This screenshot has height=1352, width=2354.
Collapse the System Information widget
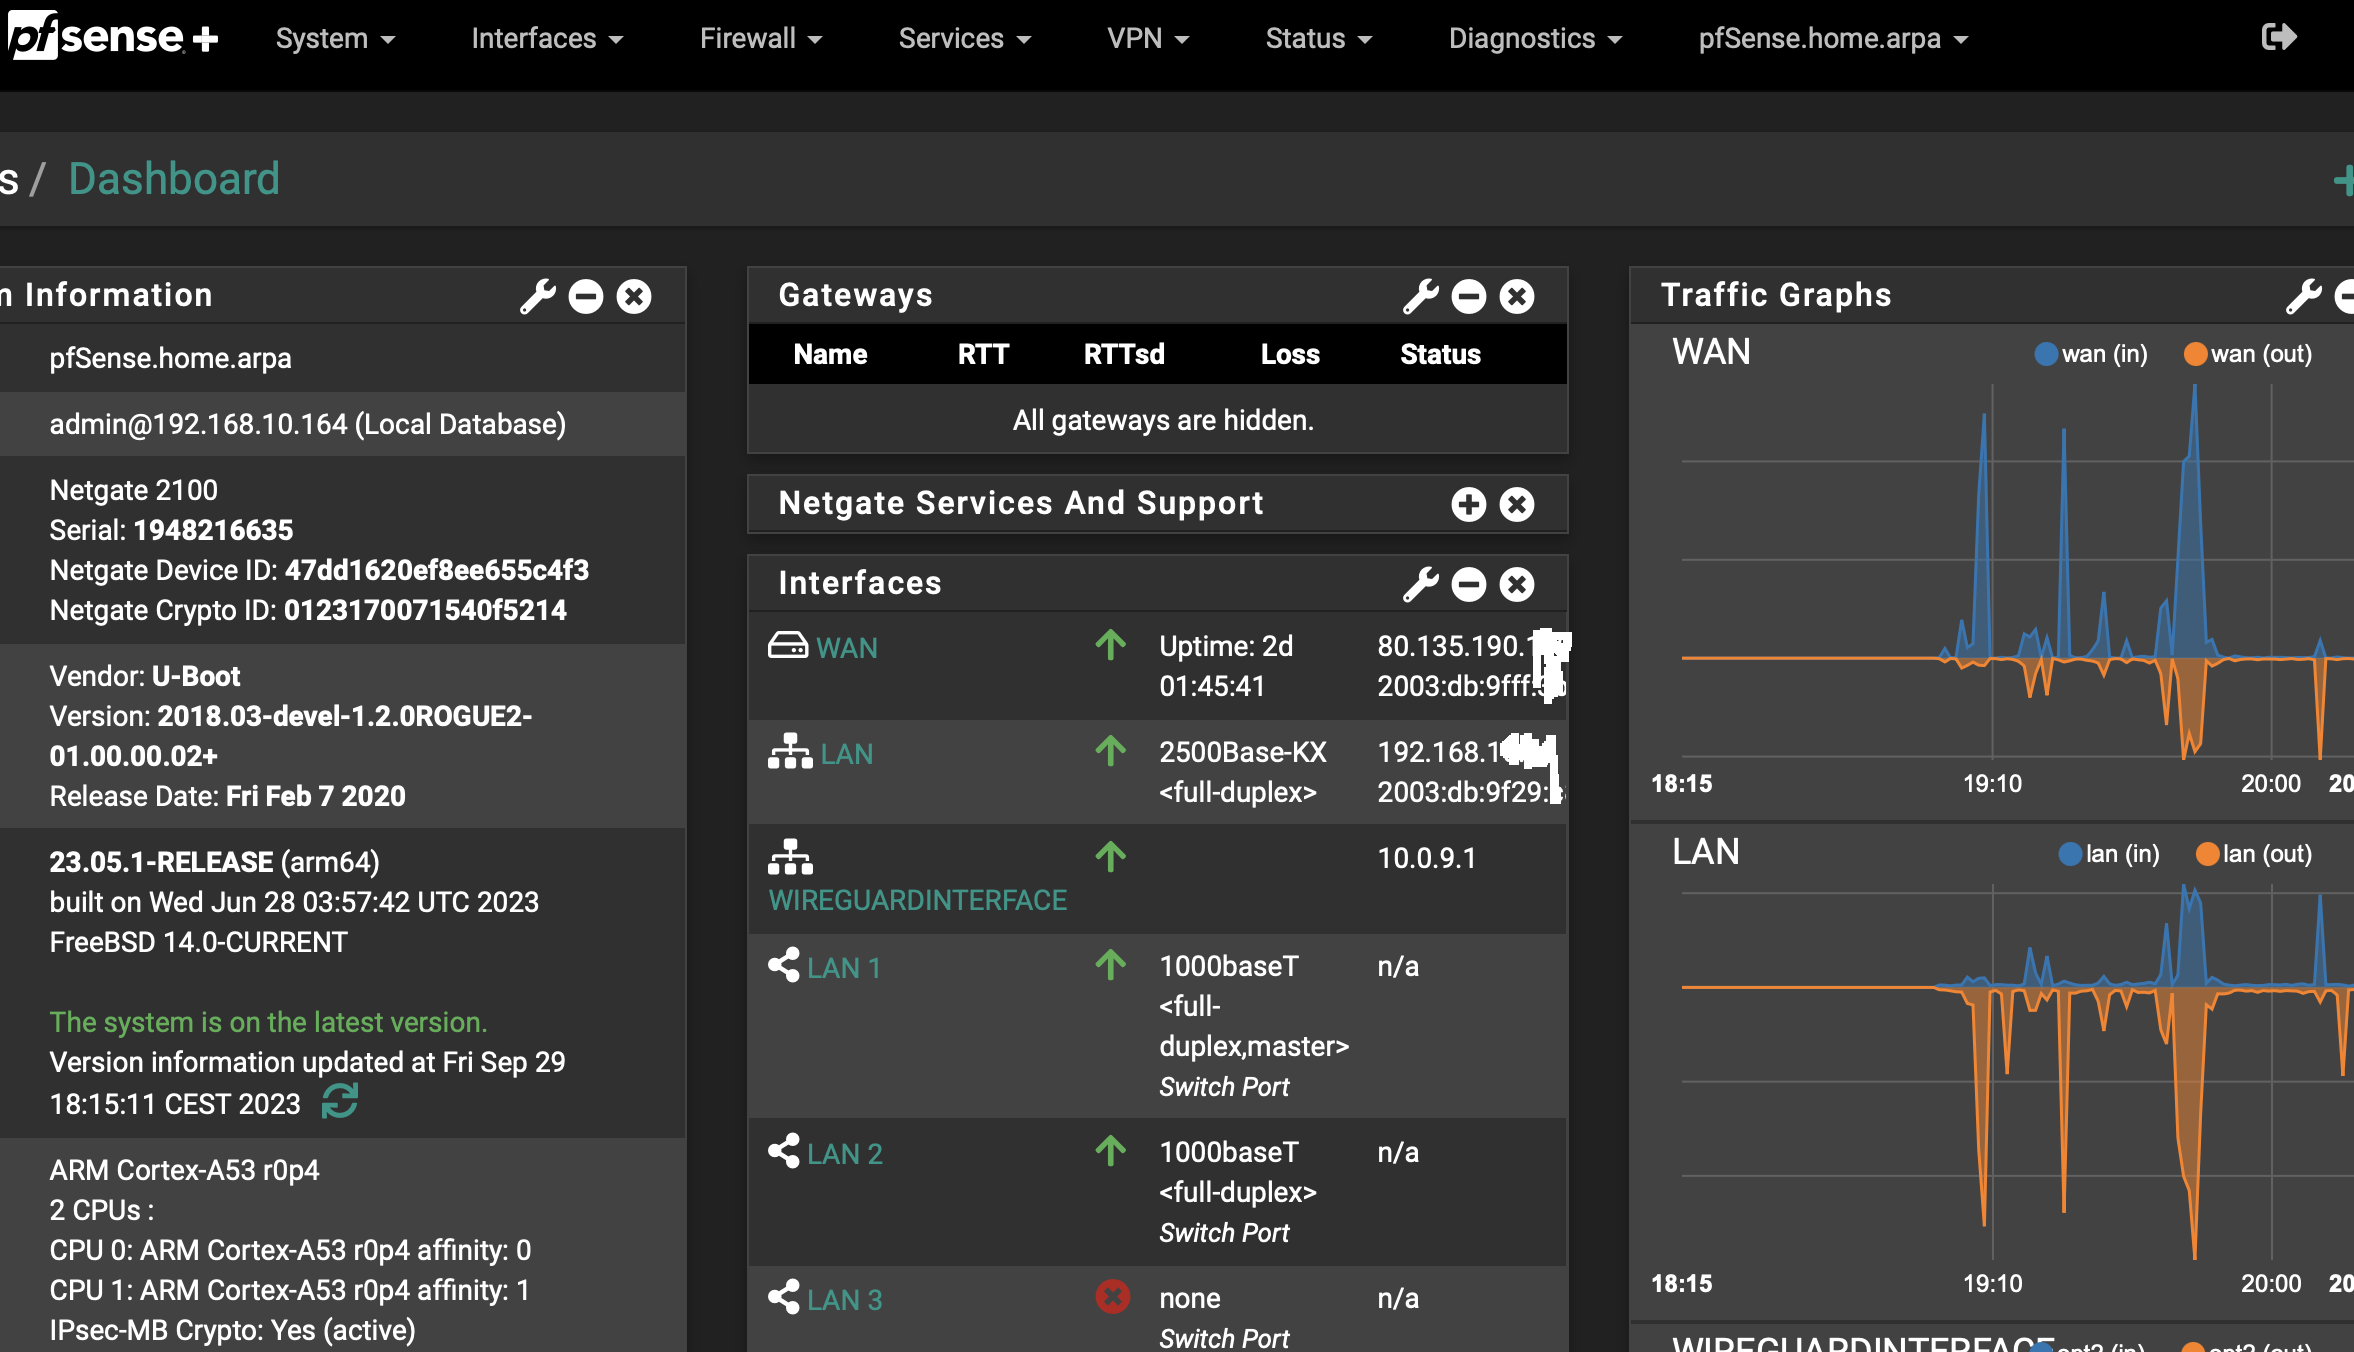(x=586, y=296)
